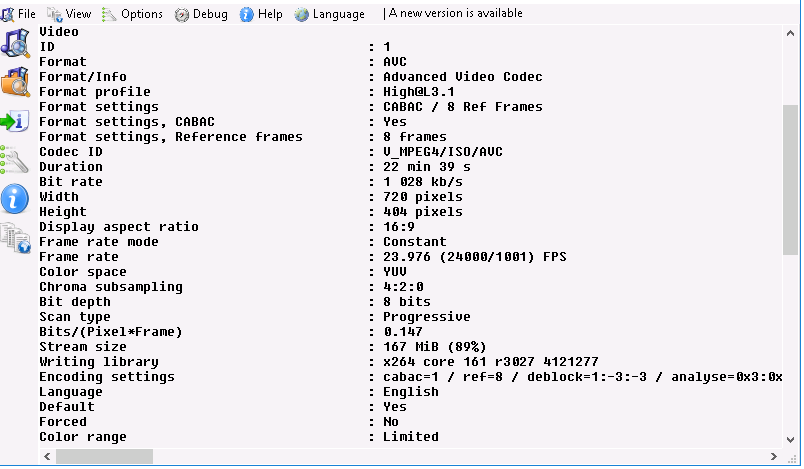Click the Debug menu gear icon

(182, 15)
